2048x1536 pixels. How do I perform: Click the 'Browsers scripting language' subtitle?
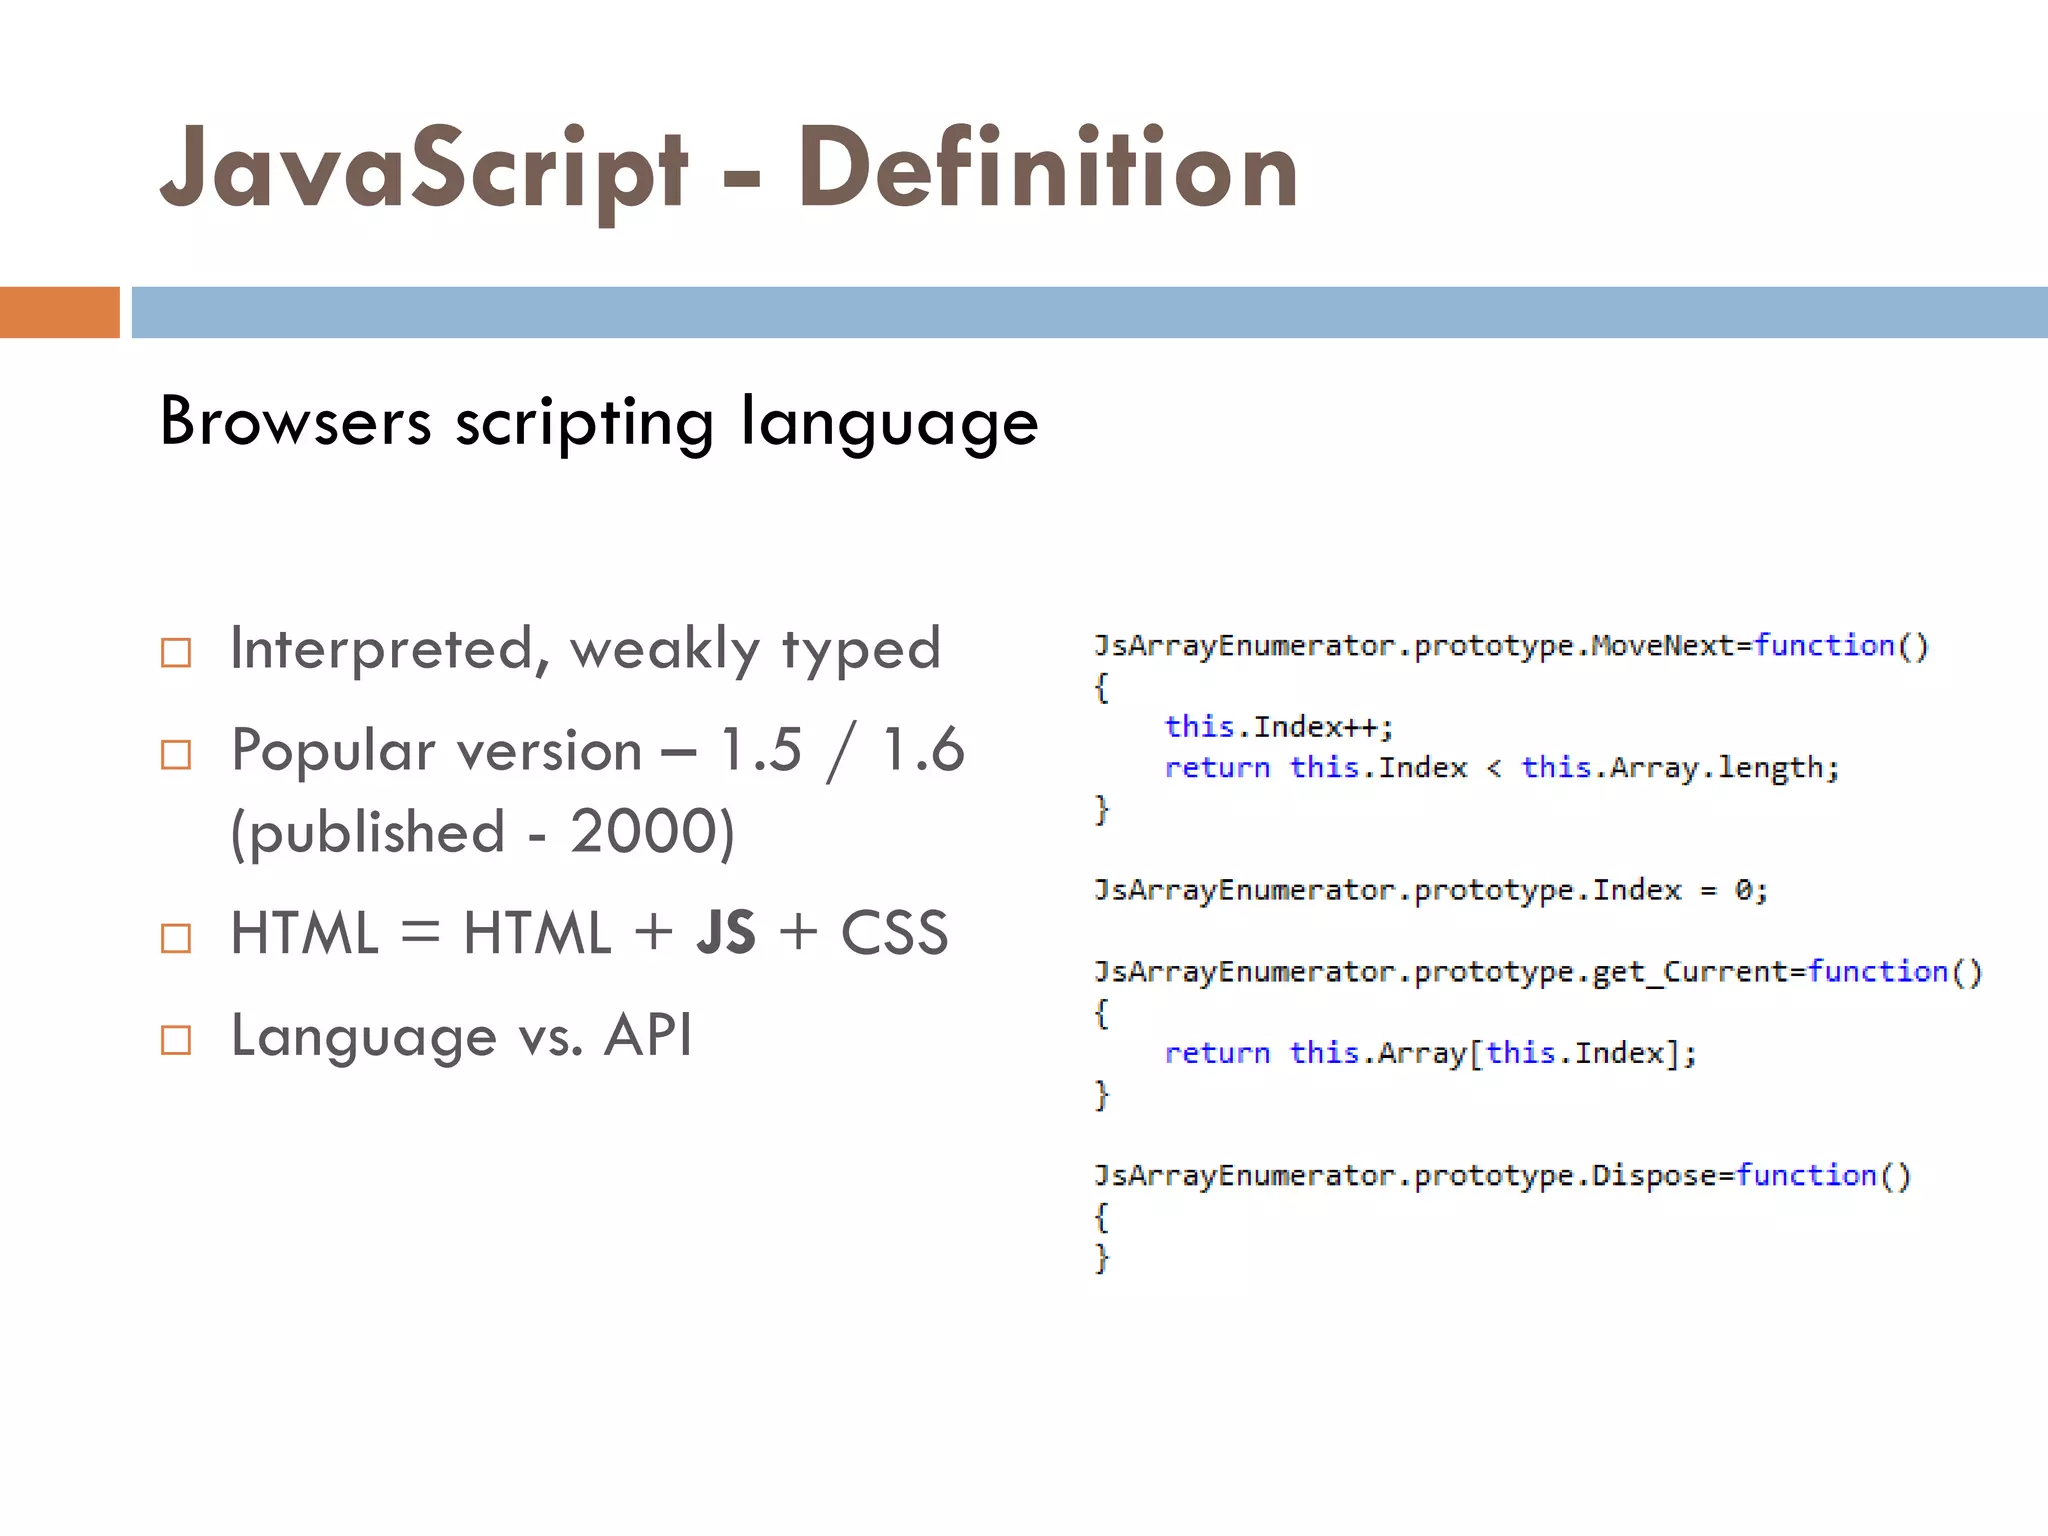click(x=599, y=422)
